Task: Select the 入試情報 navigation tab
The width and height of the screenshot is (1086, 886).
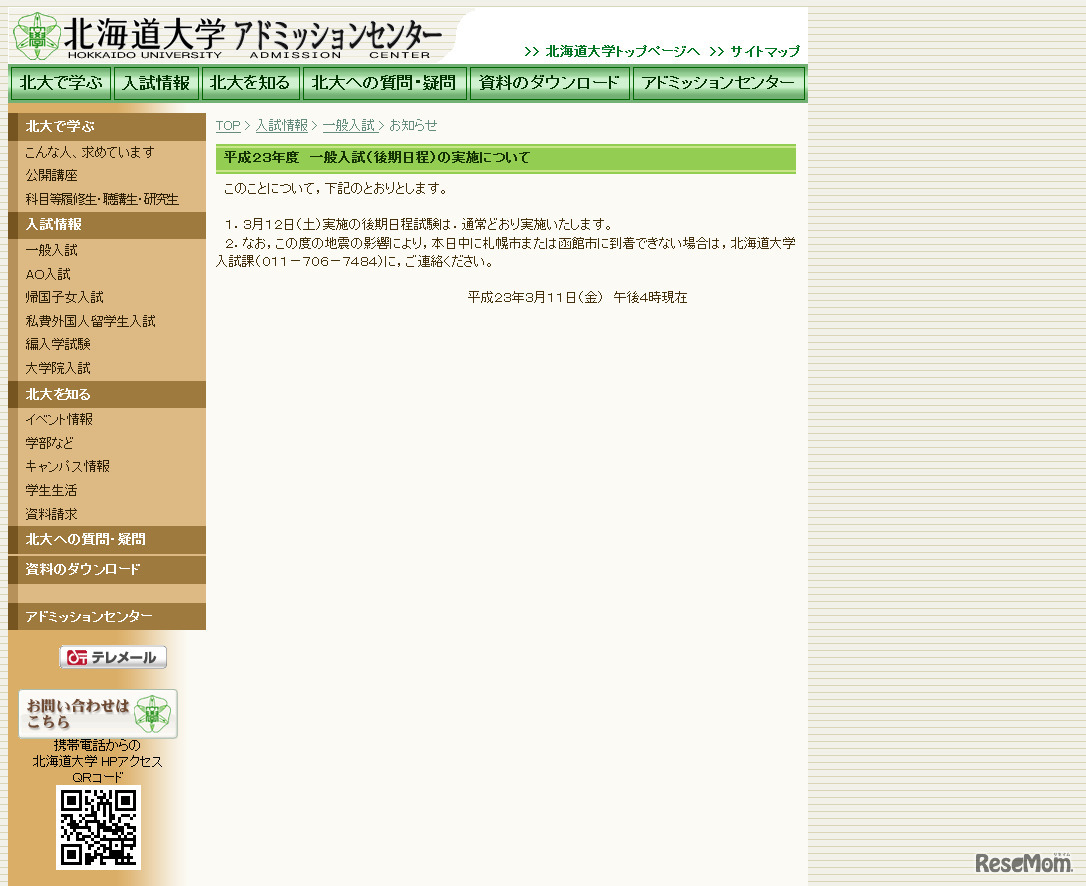Action: 157,84
